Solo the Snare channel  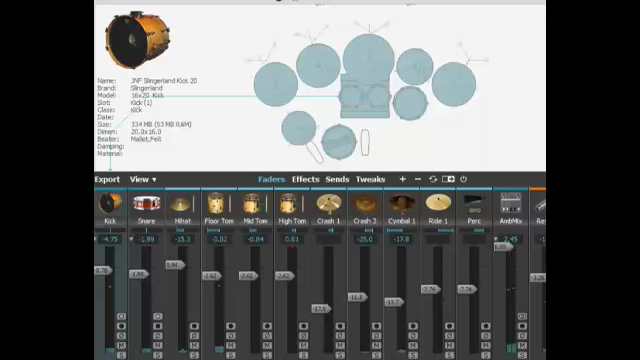[158, 356]
